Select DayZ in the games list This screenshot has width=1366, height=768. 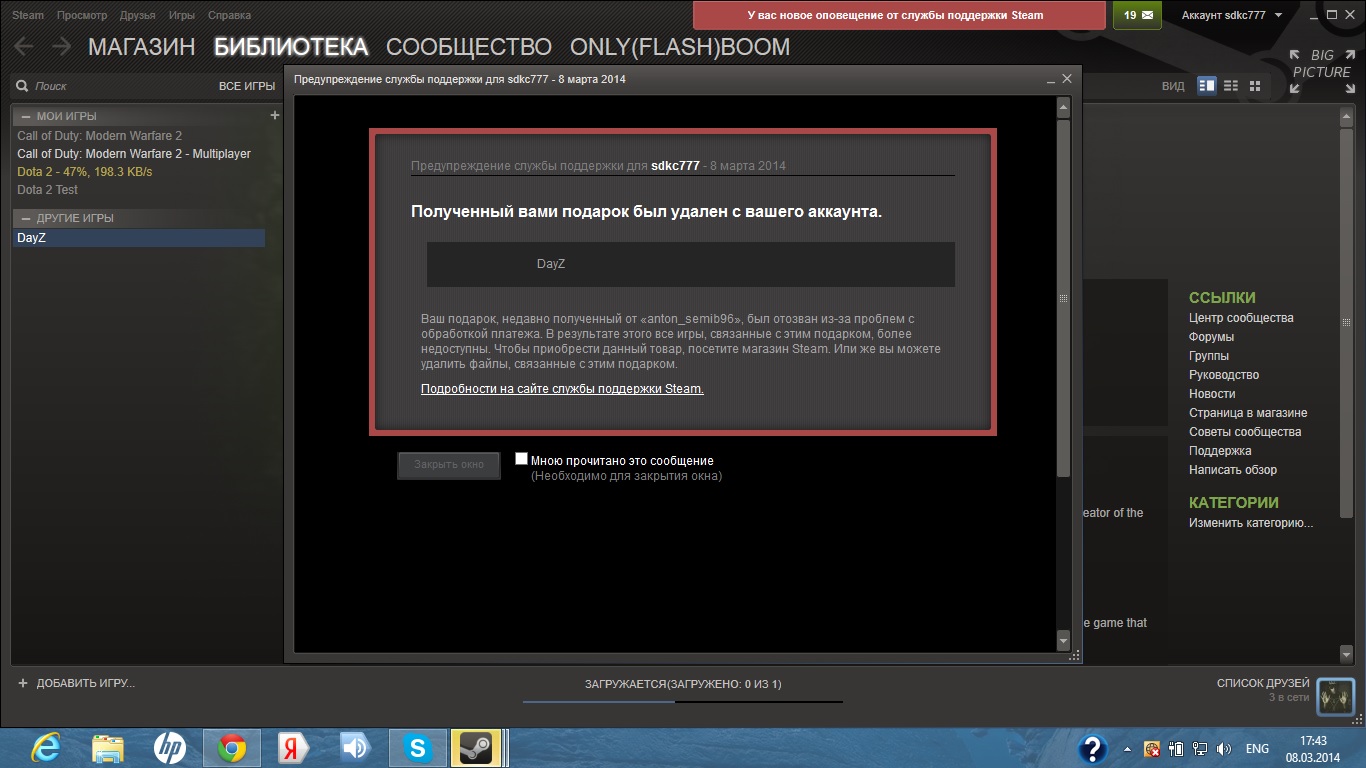point(138,238)
